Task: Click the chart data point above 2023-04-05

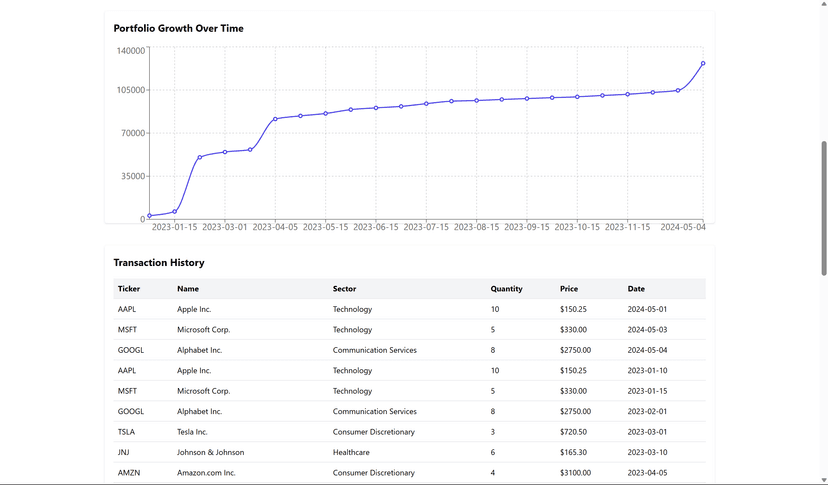Action: pyautogui.click(x=275, y=119)
